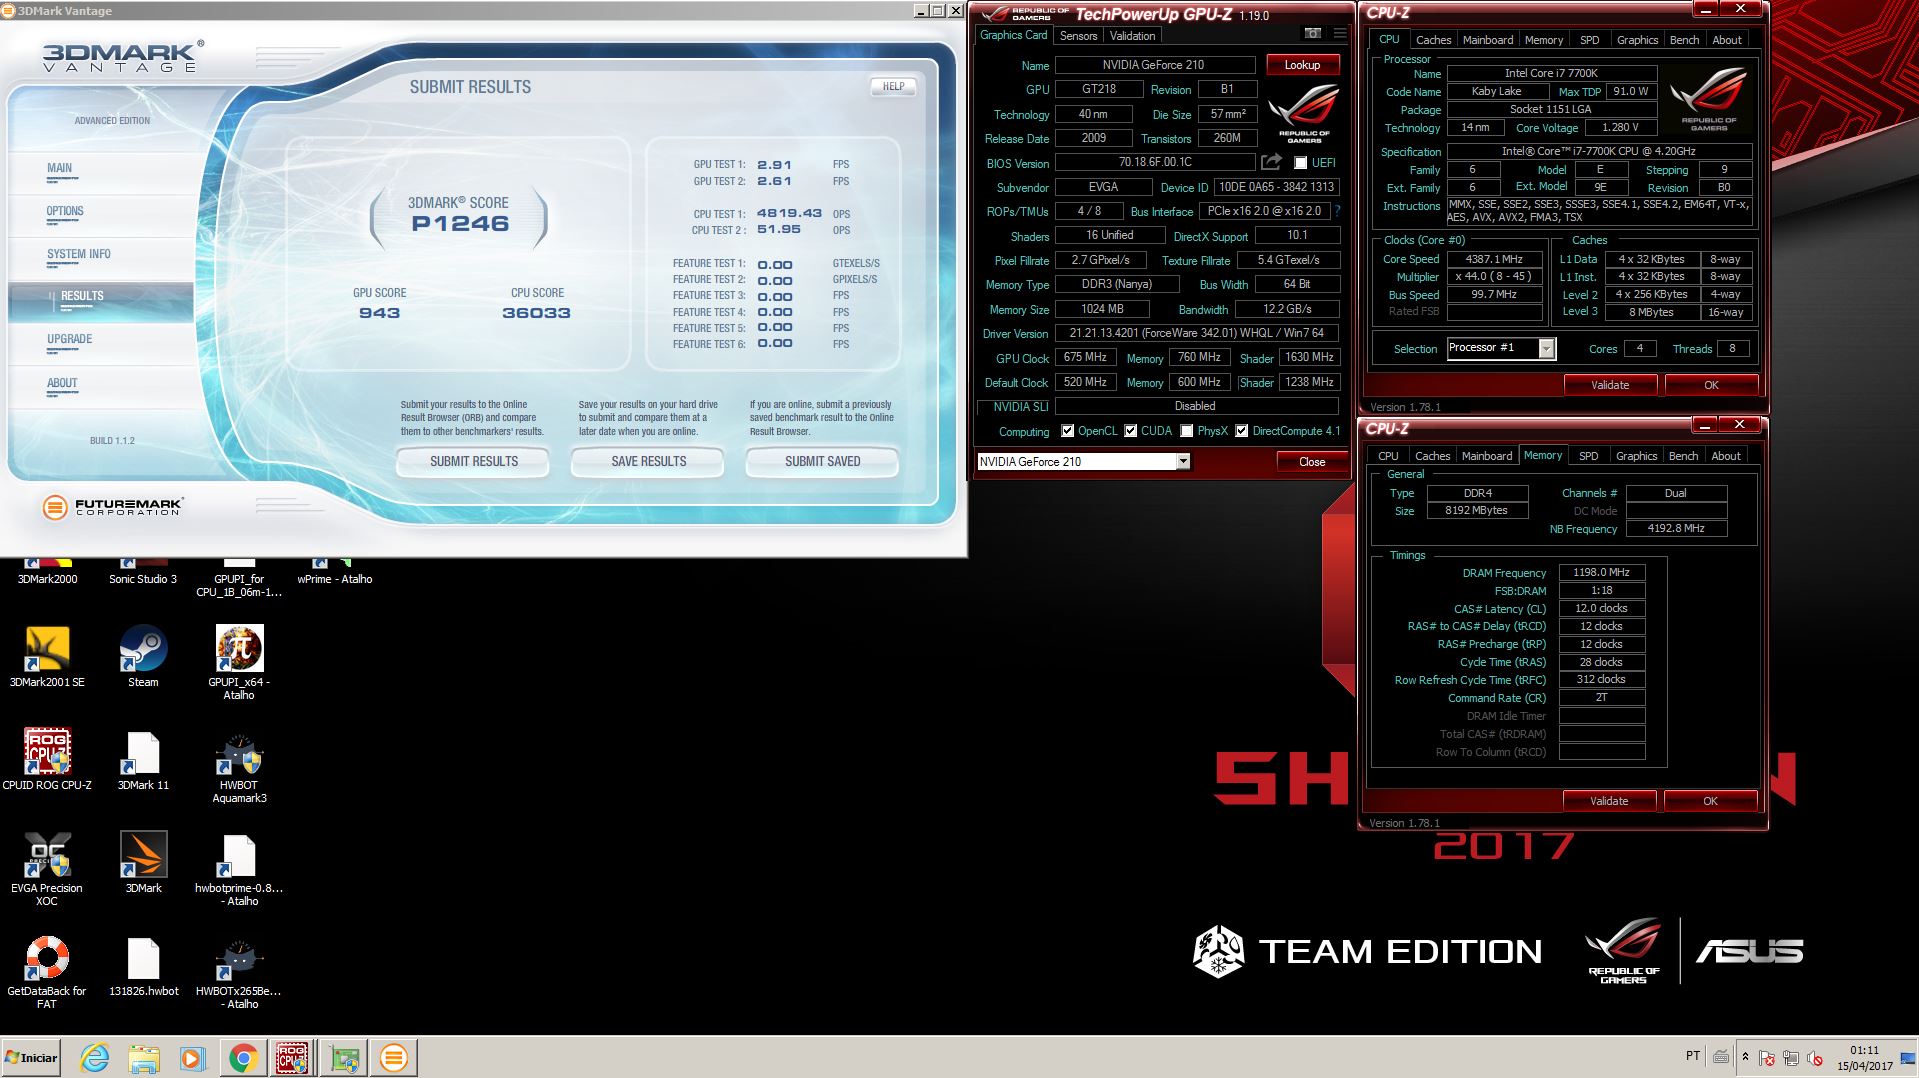Click the PT language indicator
Viewport: 1919px width, 1078px height.
point(1692,1056)
